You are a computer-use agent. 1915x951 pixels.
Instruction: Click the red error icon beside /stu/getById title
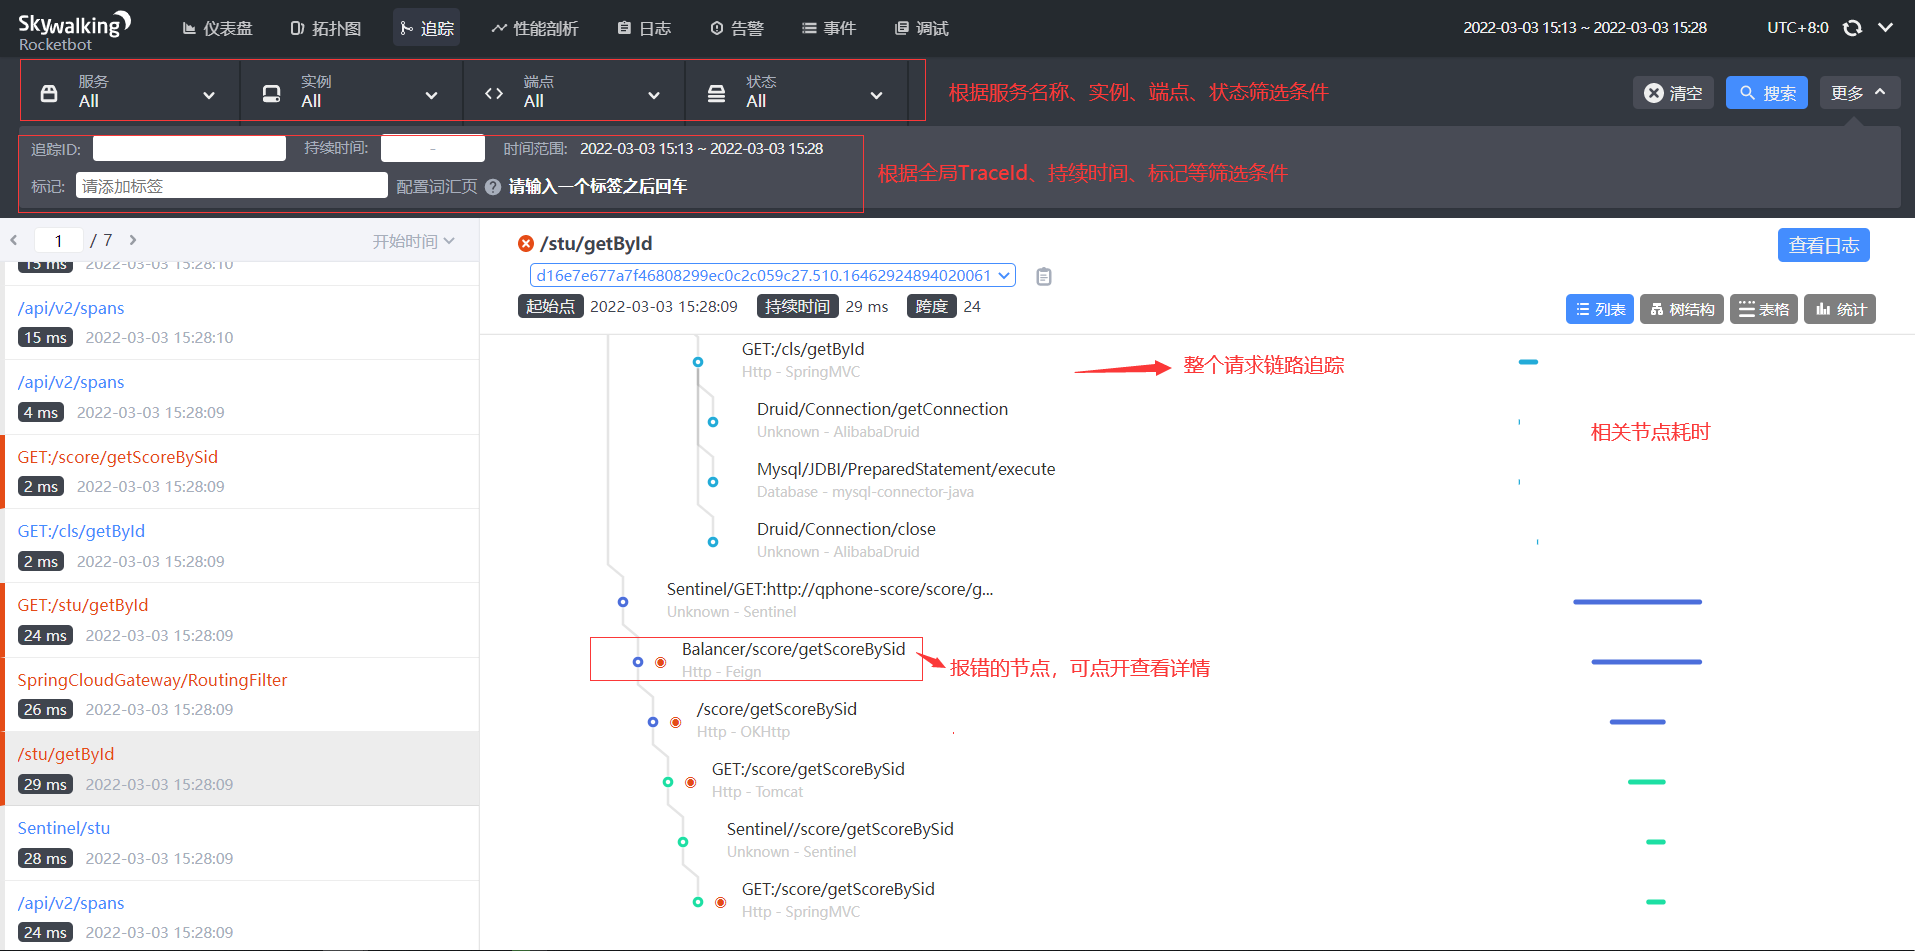pos(525,243)
